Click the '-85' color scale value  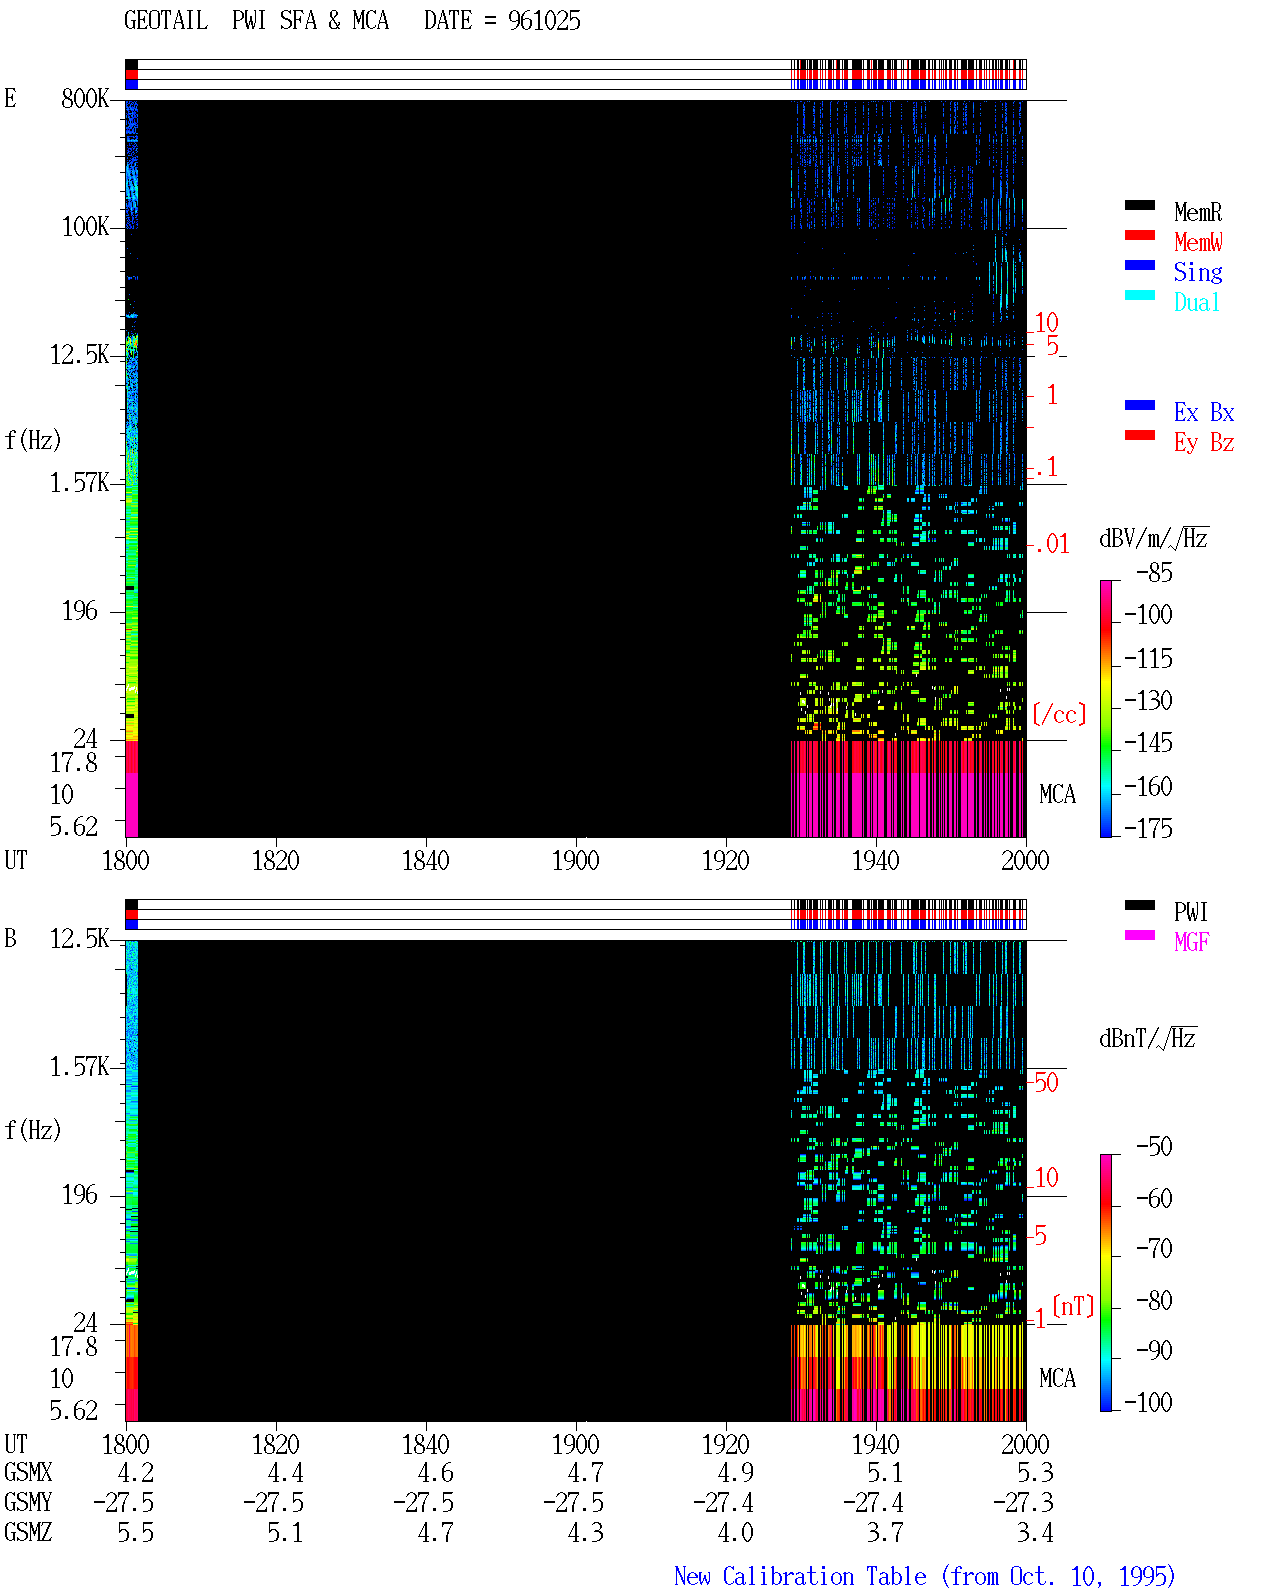coord(1154,573)
